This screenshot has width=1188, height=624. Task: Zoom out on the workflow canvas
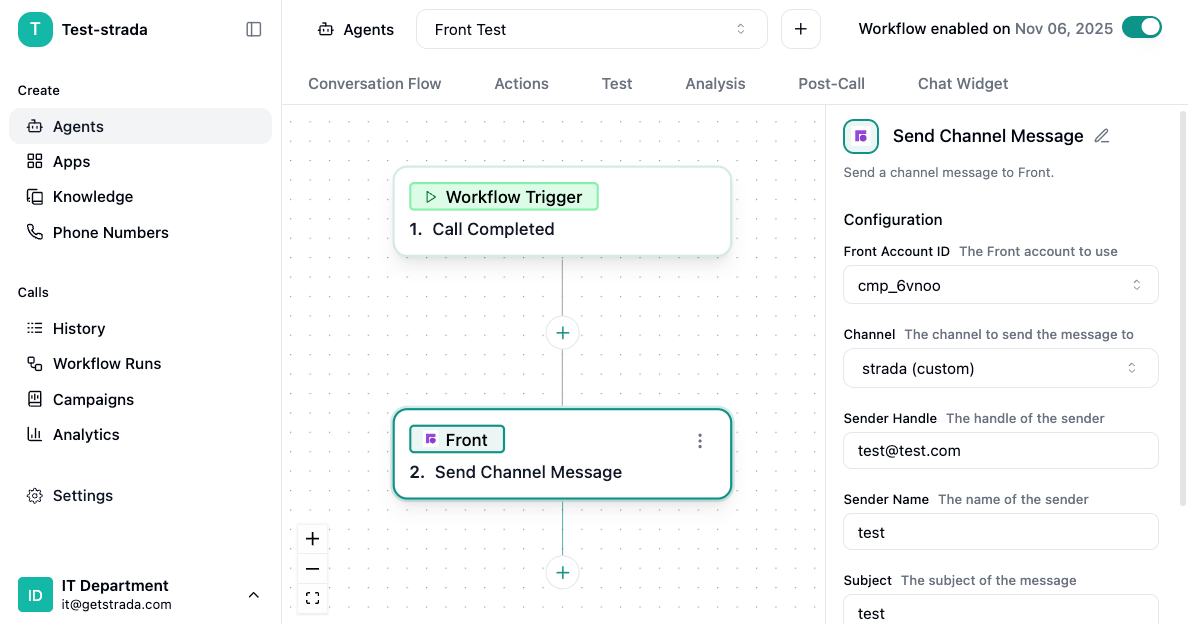coord(312,569)
